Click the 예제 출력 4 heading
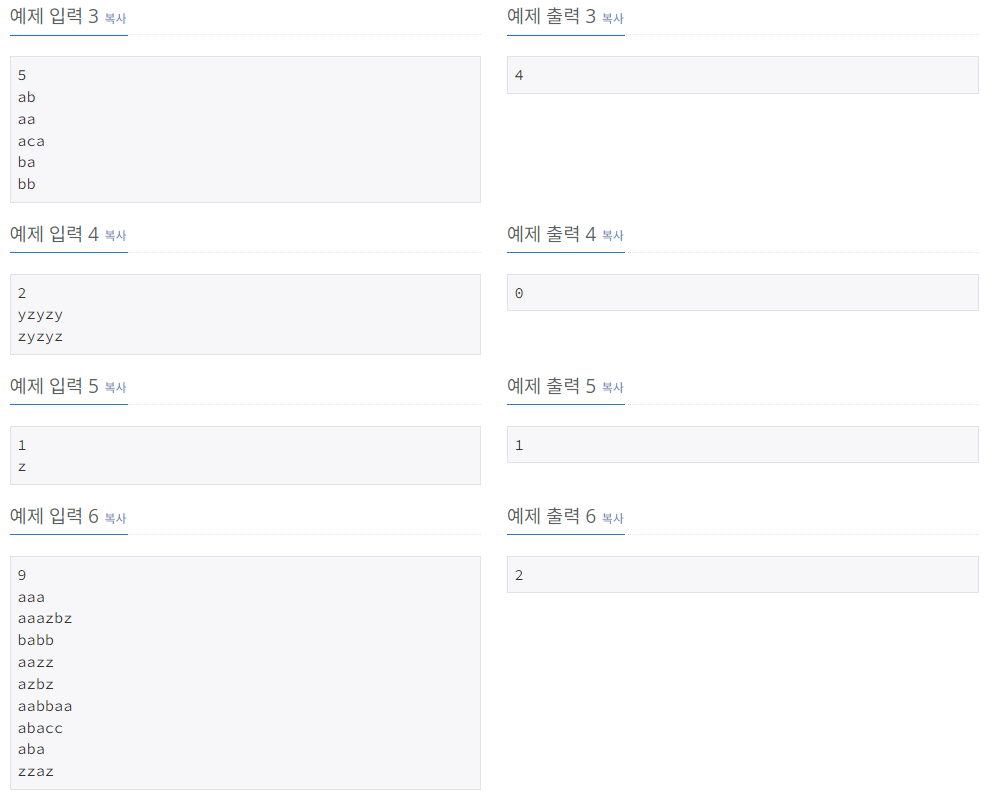Screen dimensions: 992x798 tap(552, 234)
